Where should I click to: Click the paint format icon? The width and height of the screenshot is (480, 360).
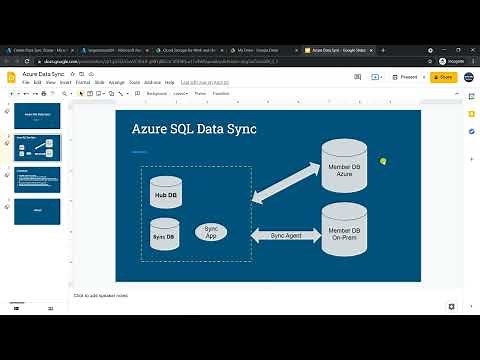(52, 94)
